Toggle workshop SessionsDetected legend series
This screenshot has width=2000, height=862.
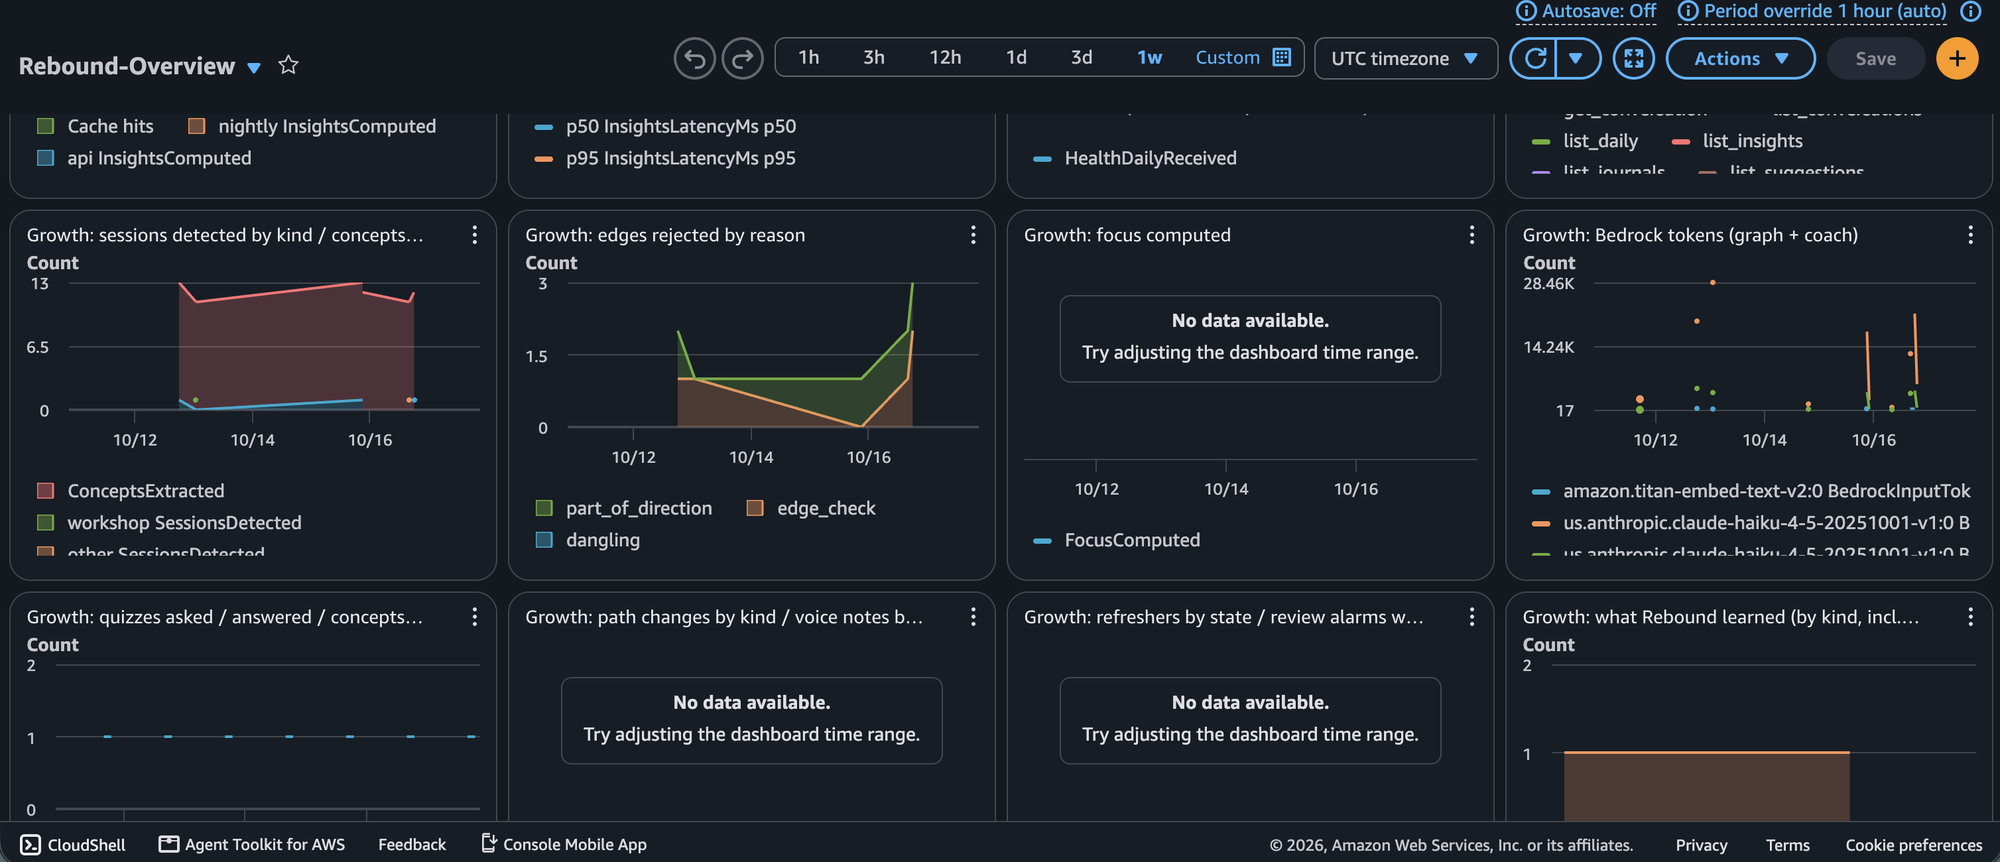(x=169, y=523)
